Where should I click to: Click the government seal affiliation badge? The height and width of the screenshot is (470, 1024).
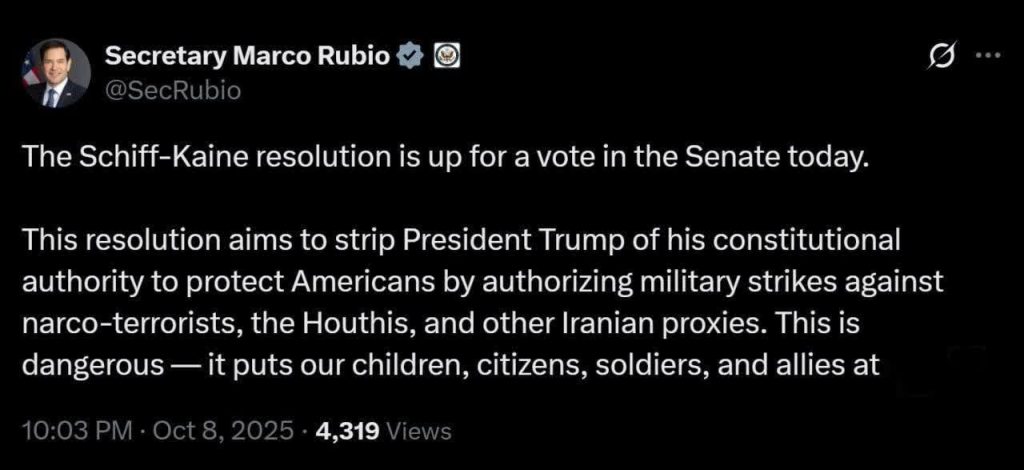click(x=446, y=57)
